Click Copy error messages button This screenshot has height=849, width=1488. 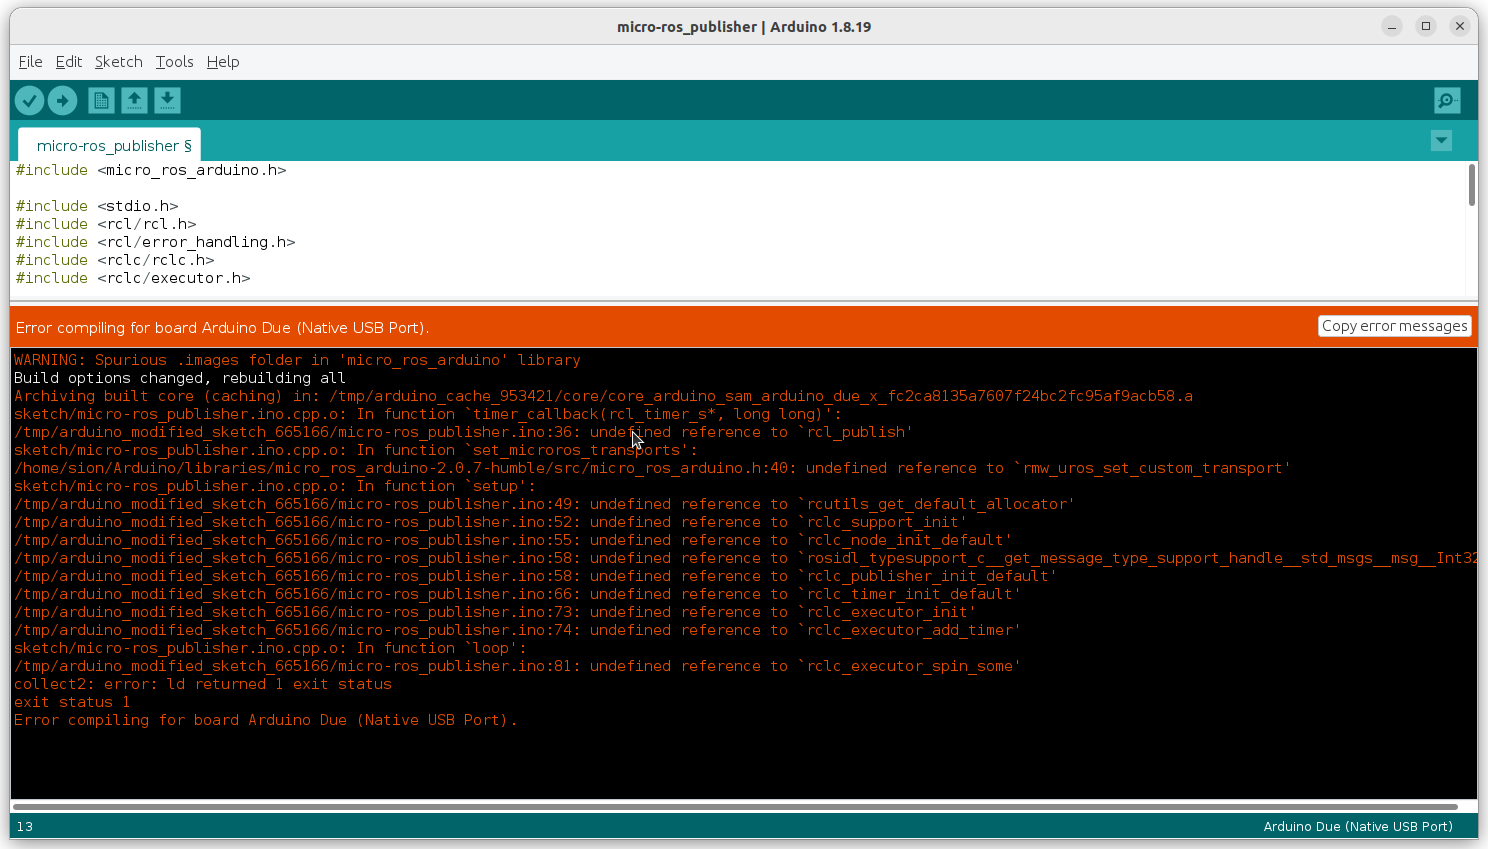(1394, 326)
